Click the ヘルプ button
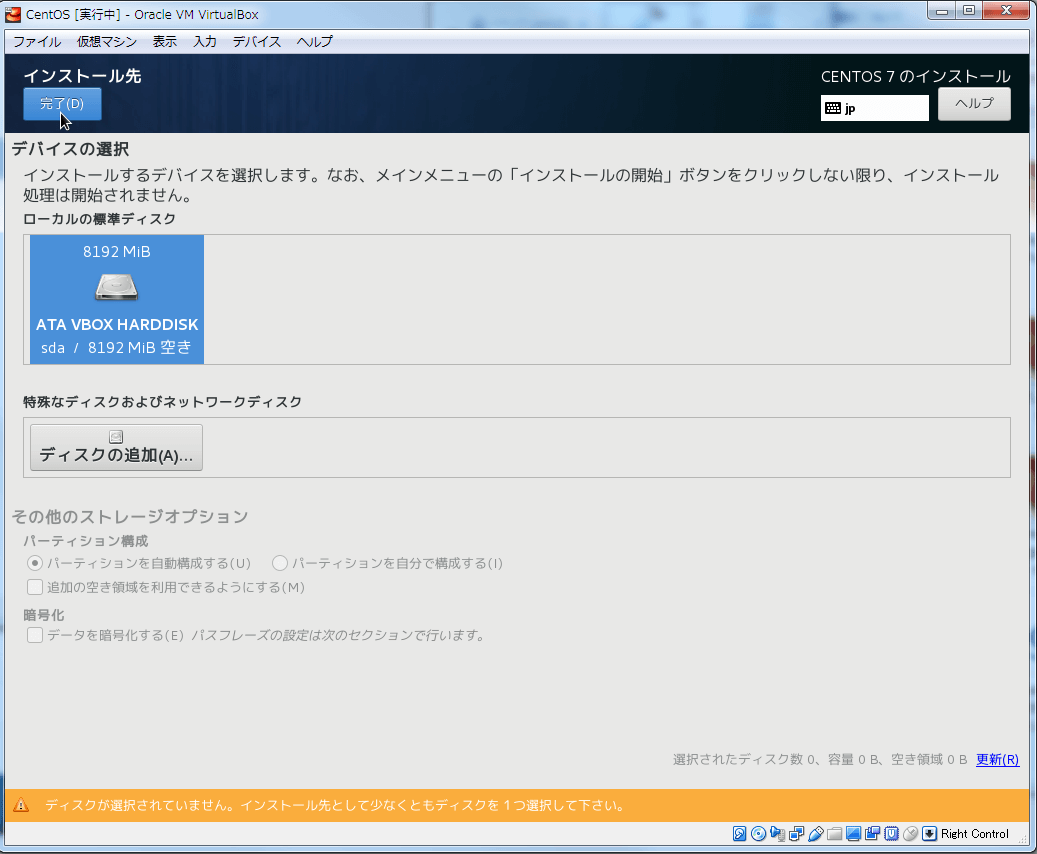Image resolution: width=1037 pixels, height=854 pixels. pos(973,103)
